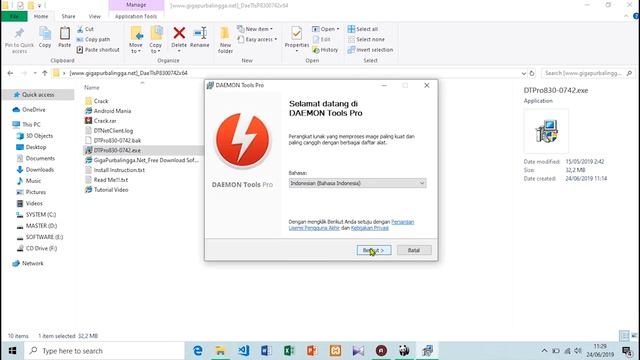Open the Application Tools tab
The width and height of the screenshot is (640, 360).
tap(136, 16)
